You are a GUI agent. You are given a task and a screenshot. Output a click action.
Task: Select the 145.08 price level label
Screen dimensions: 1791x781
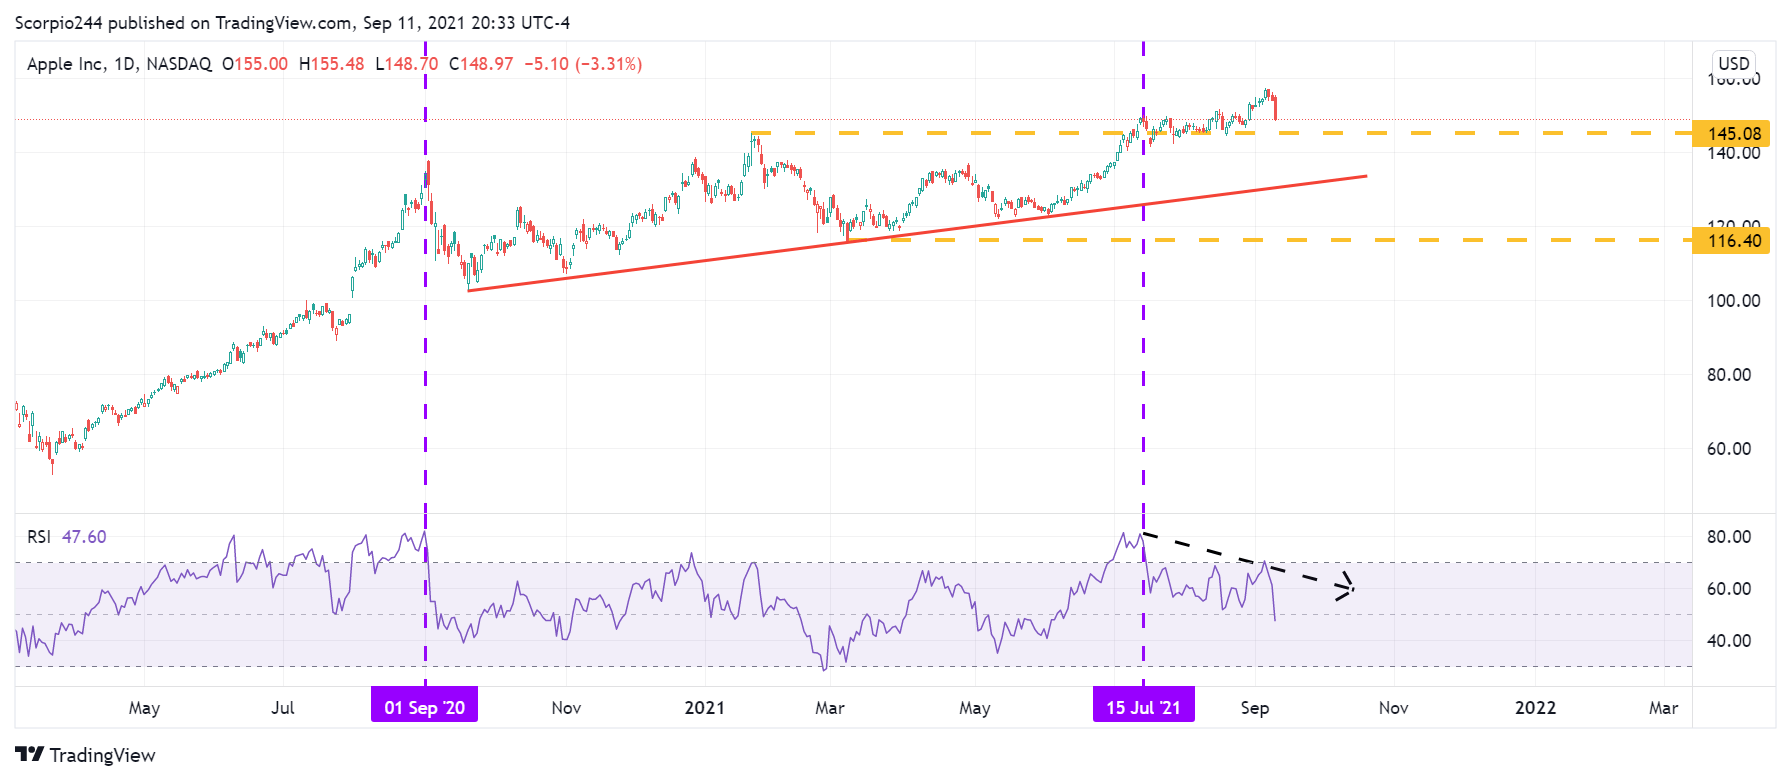tap(1731, 133)
